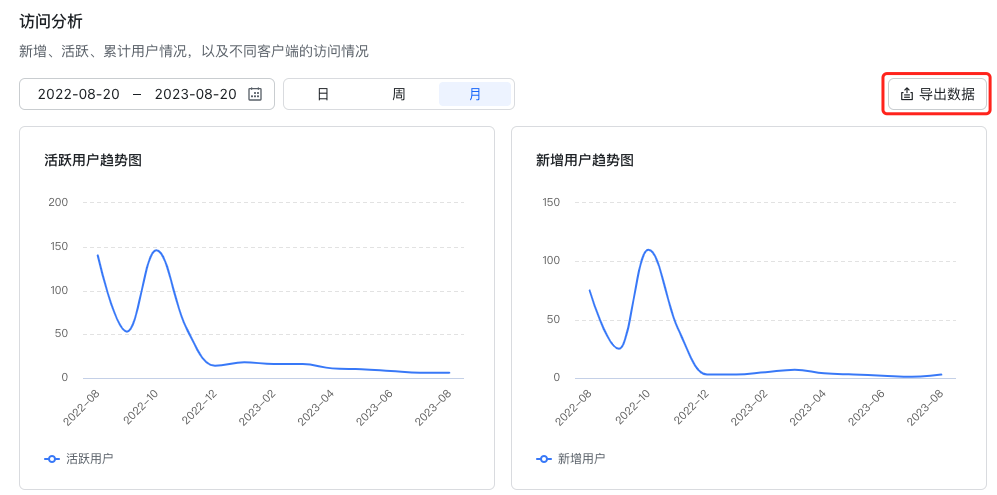Toggle the 新增用户 legend series marker

click(544, 459)
